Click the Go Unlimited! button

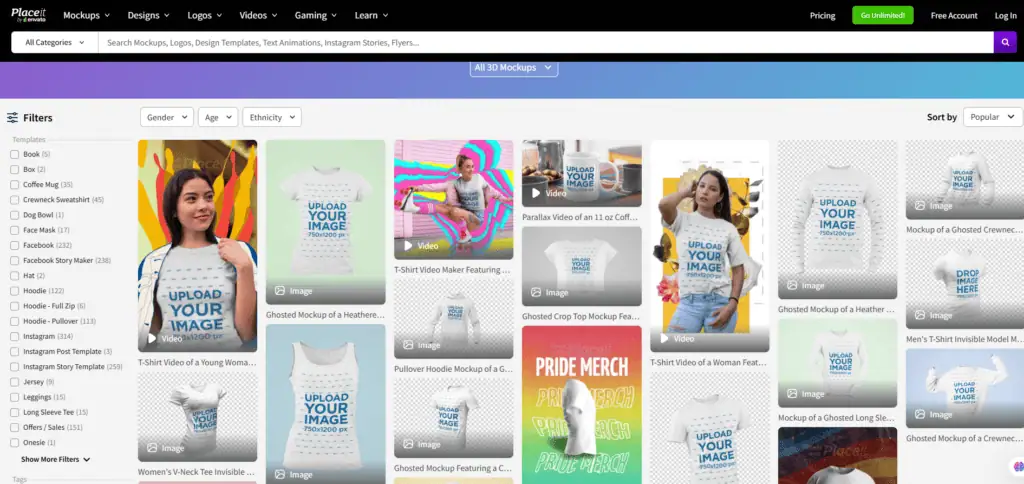(x=883, y=16)
